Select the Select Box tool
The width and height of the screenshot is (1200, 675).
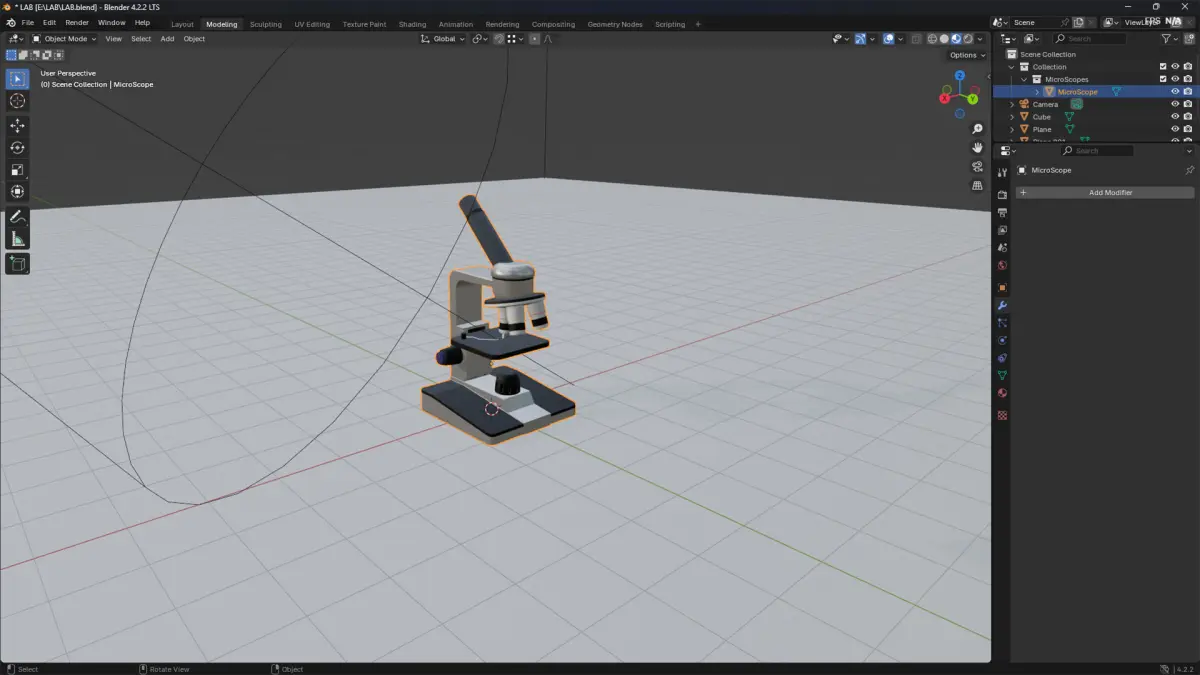17,79
